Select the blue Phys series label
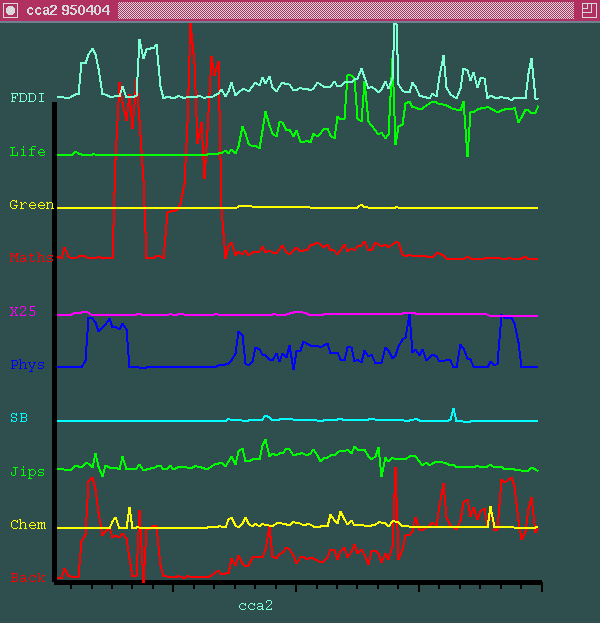The height and width of the screenshot is (623, 600). [x=27, y=365]
